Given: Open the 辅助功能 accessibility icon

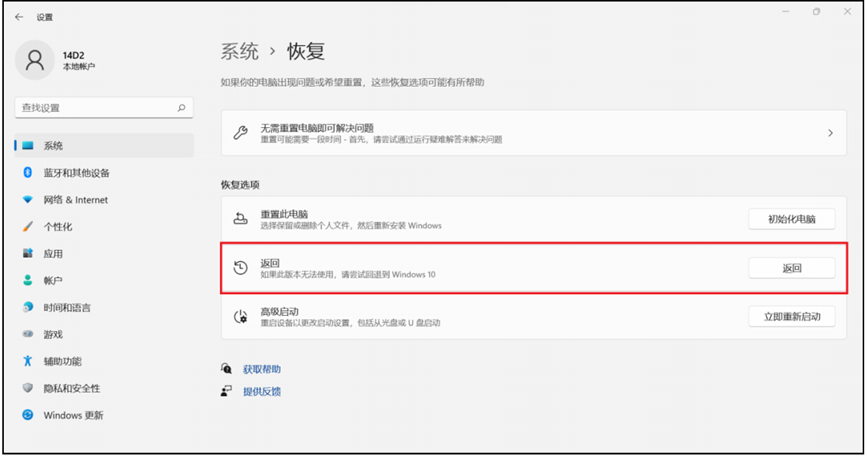Looking at the screenshot, I should (x=28, y=361).
